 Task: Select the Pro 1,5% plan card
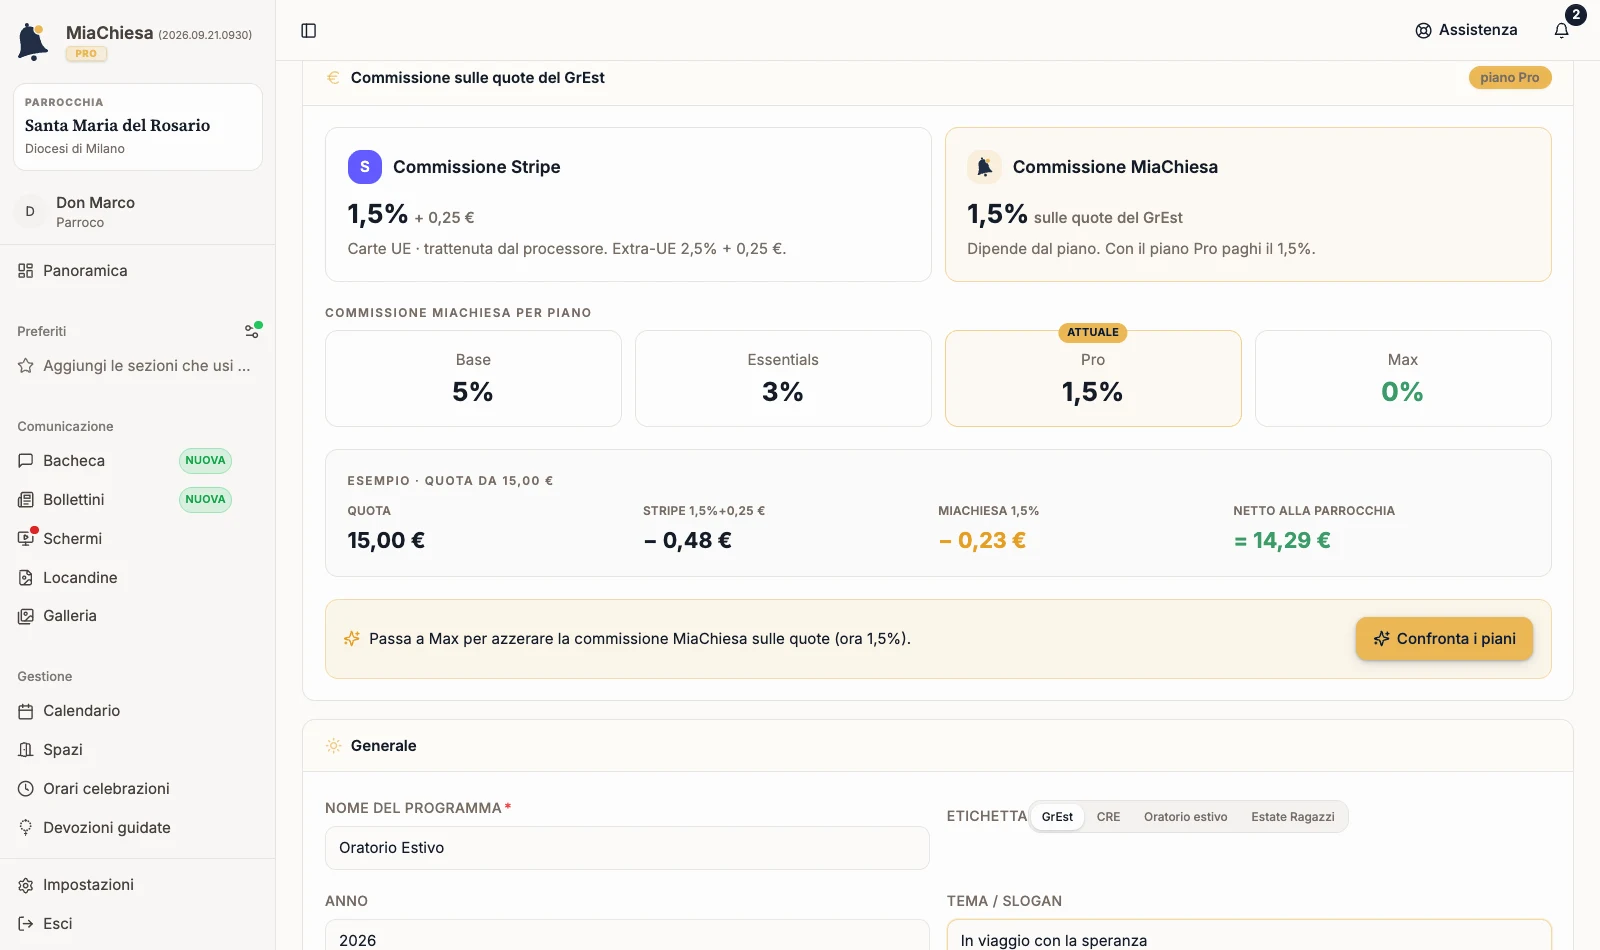(1093, 379)
